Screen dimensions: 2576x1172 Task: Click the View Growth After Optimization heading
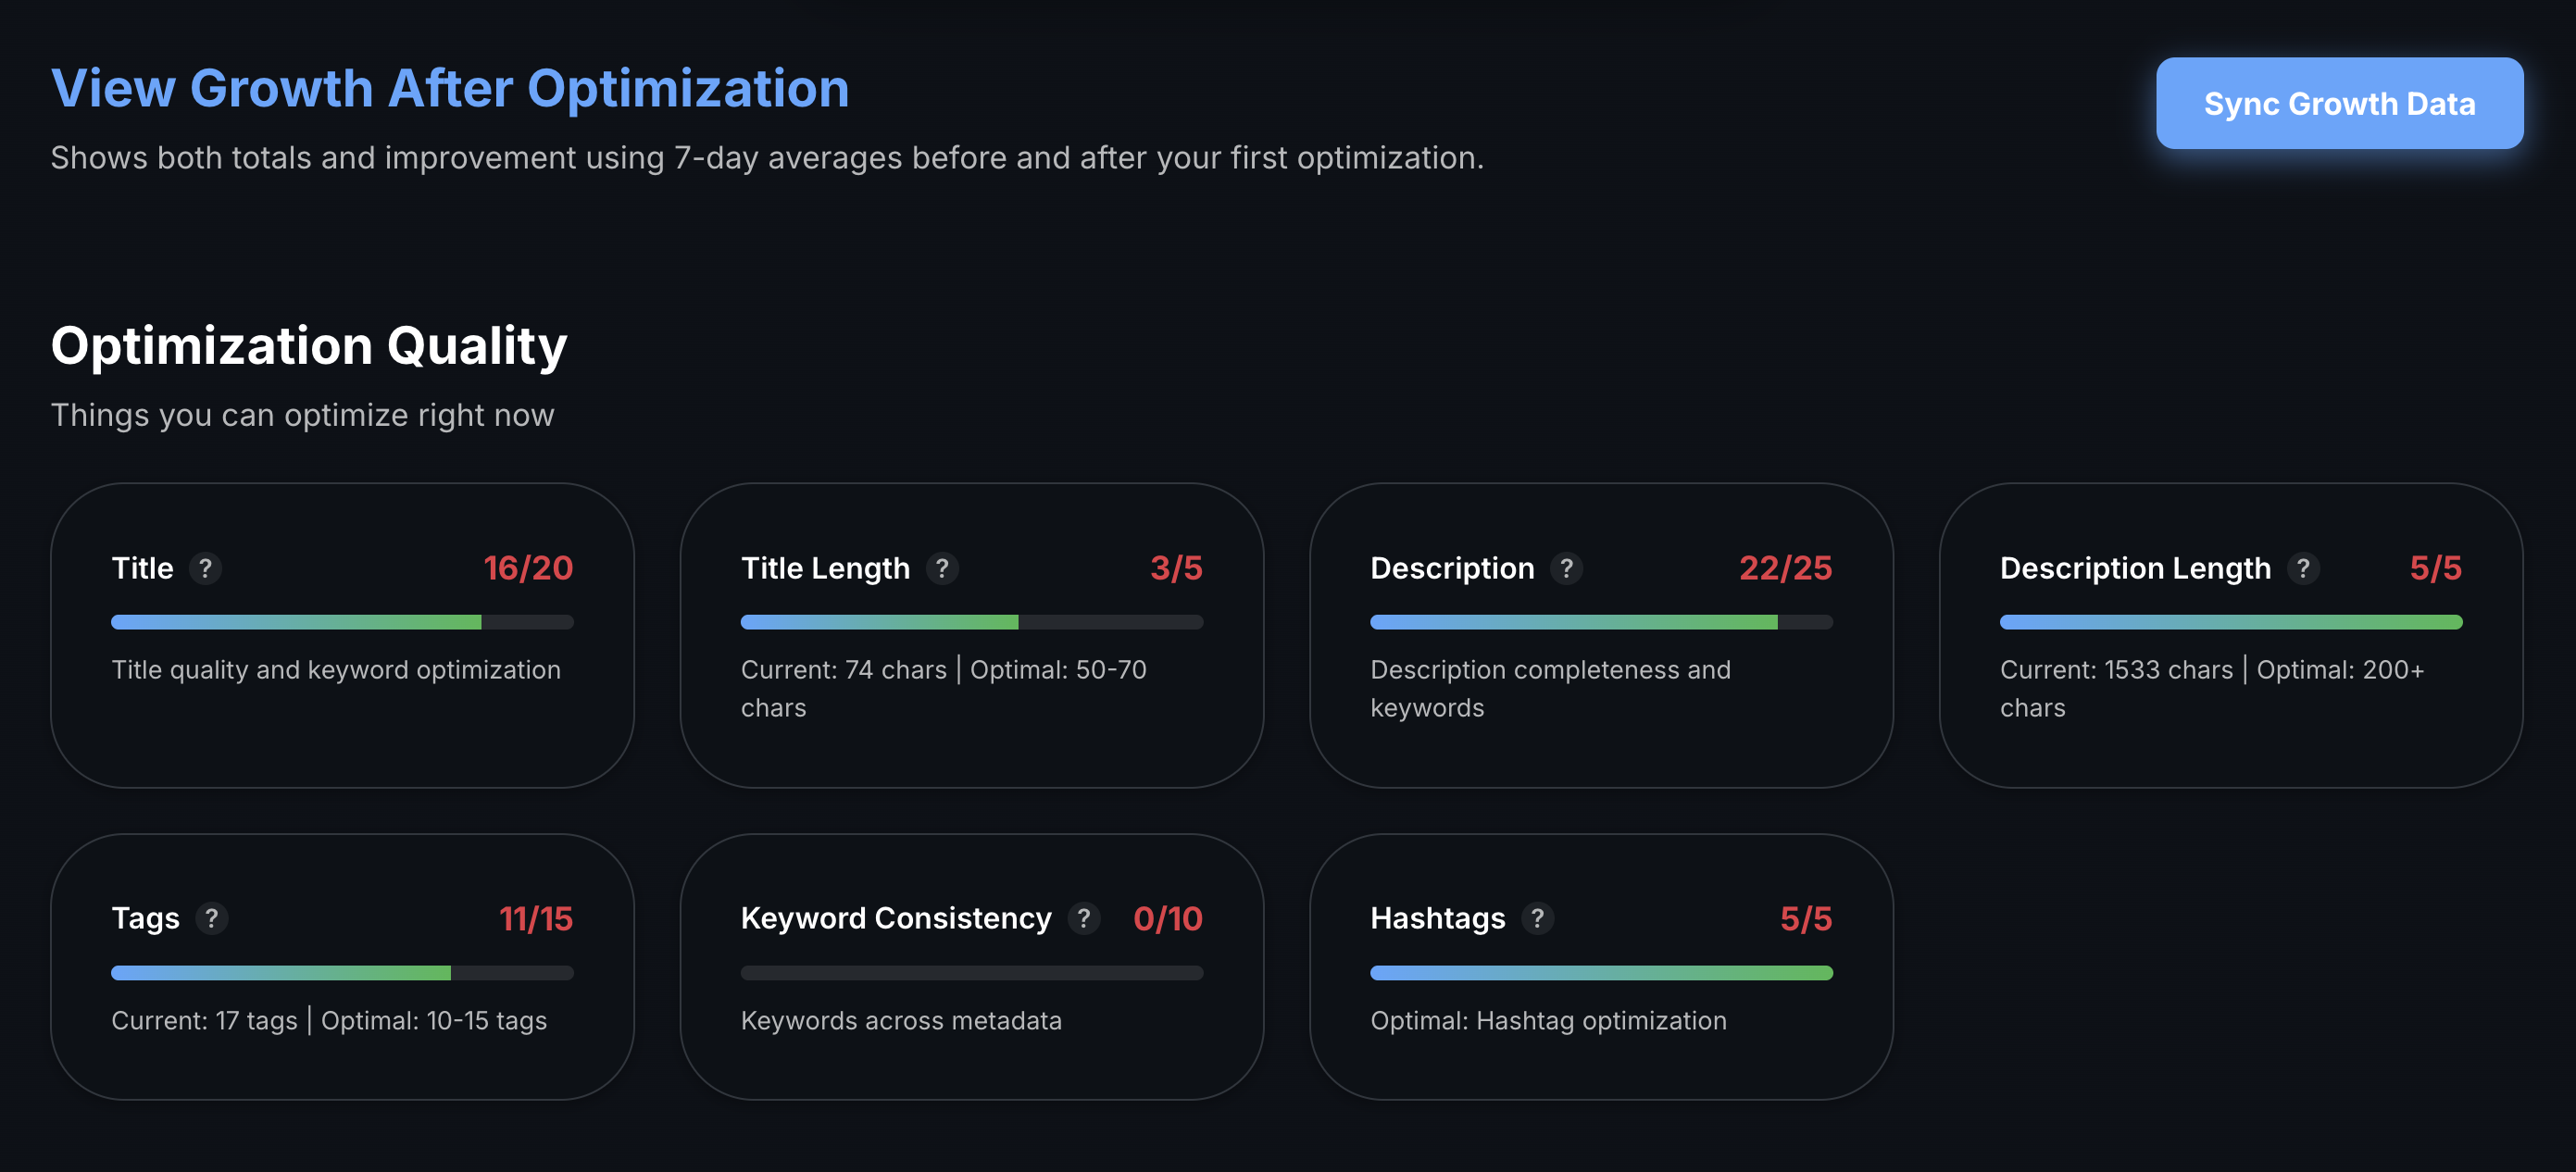(x=450, y=88)
